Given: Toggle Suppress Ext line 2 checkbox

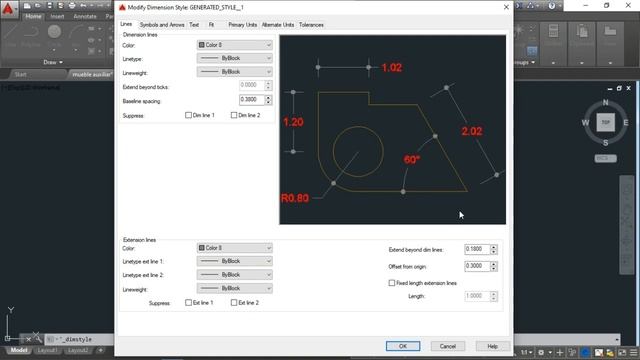Looking at the screenshot, I should [x=234, y=302].
